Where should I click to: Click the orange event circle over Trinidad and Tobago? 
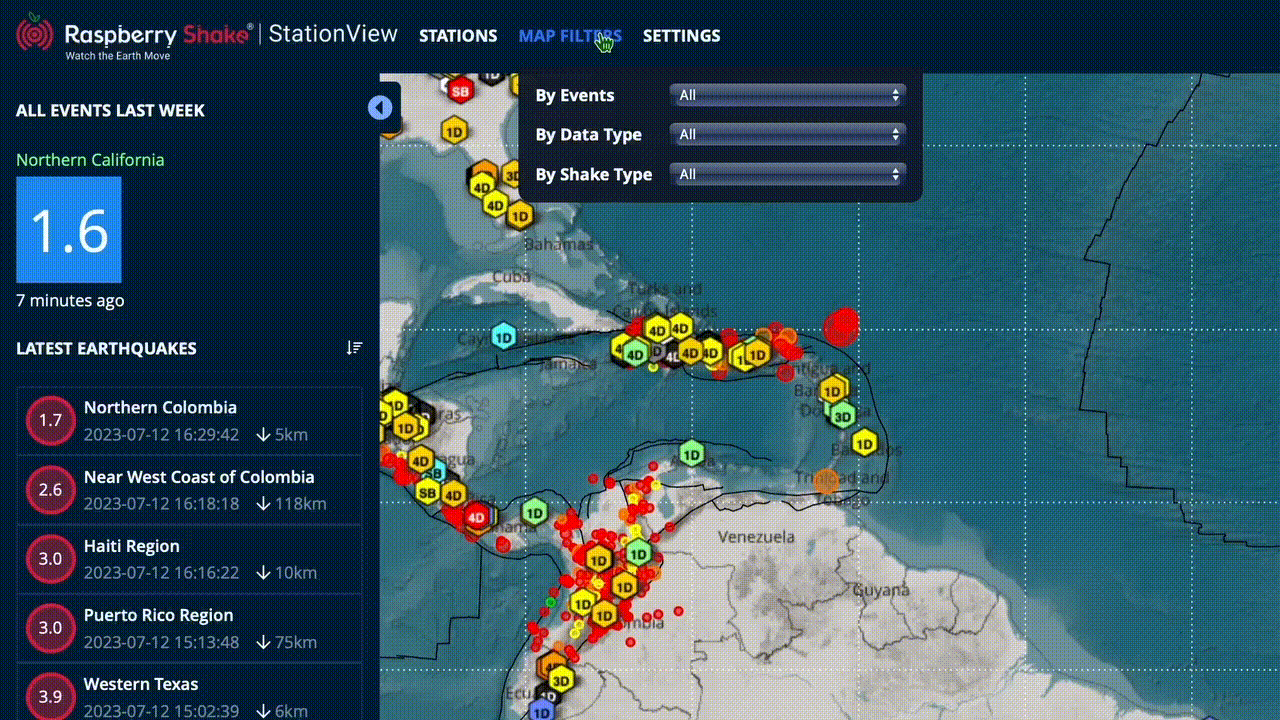[x=825, y=481]
